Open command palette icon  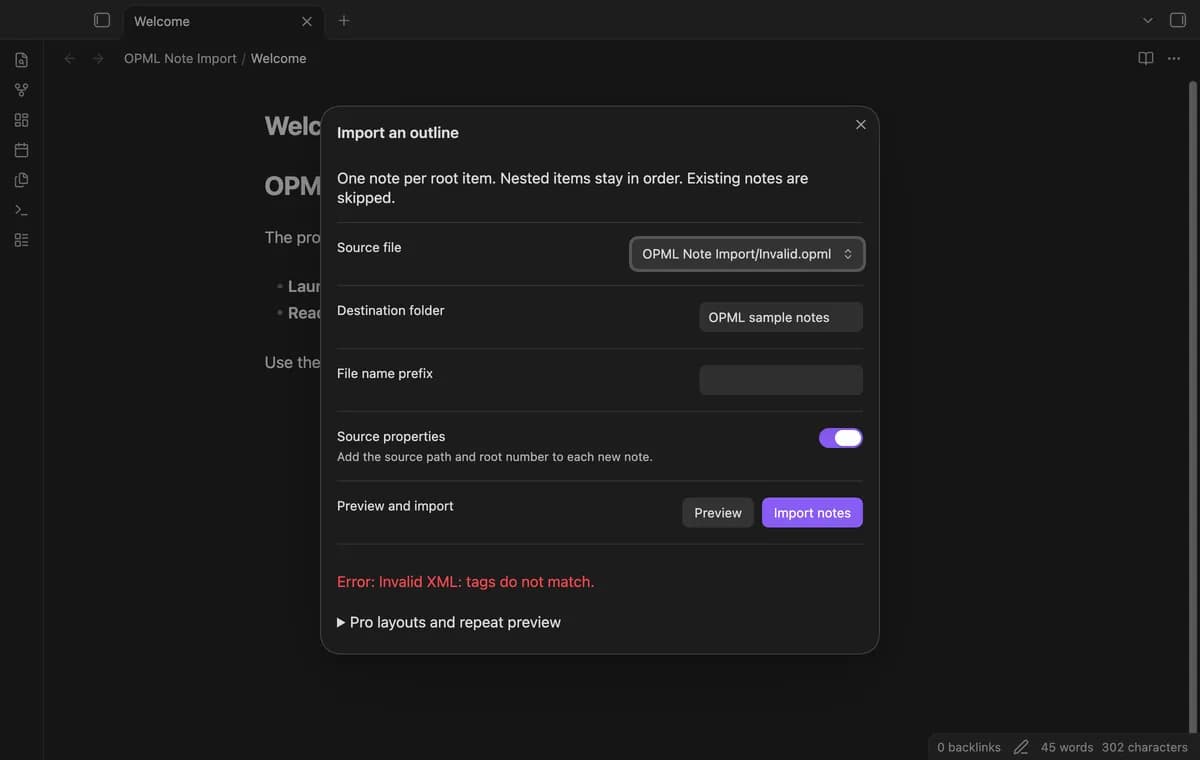click(21, 210)
